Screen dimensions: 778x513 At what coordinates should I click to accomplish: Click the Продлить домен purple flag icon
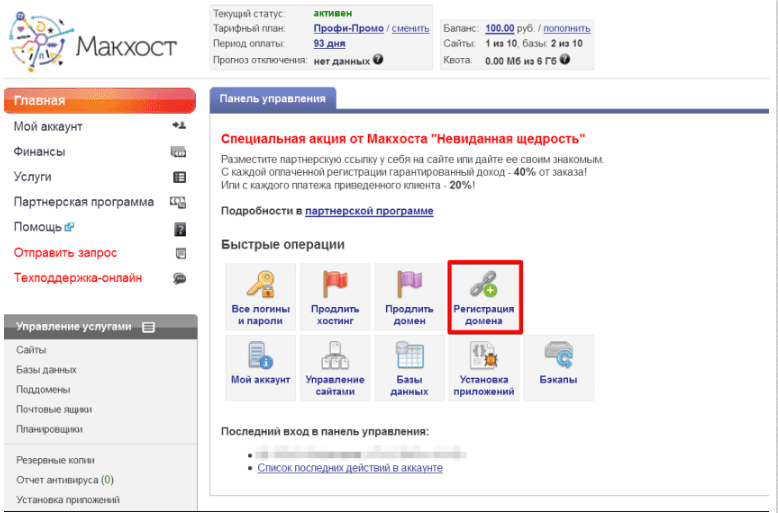[x=409, y=284]
